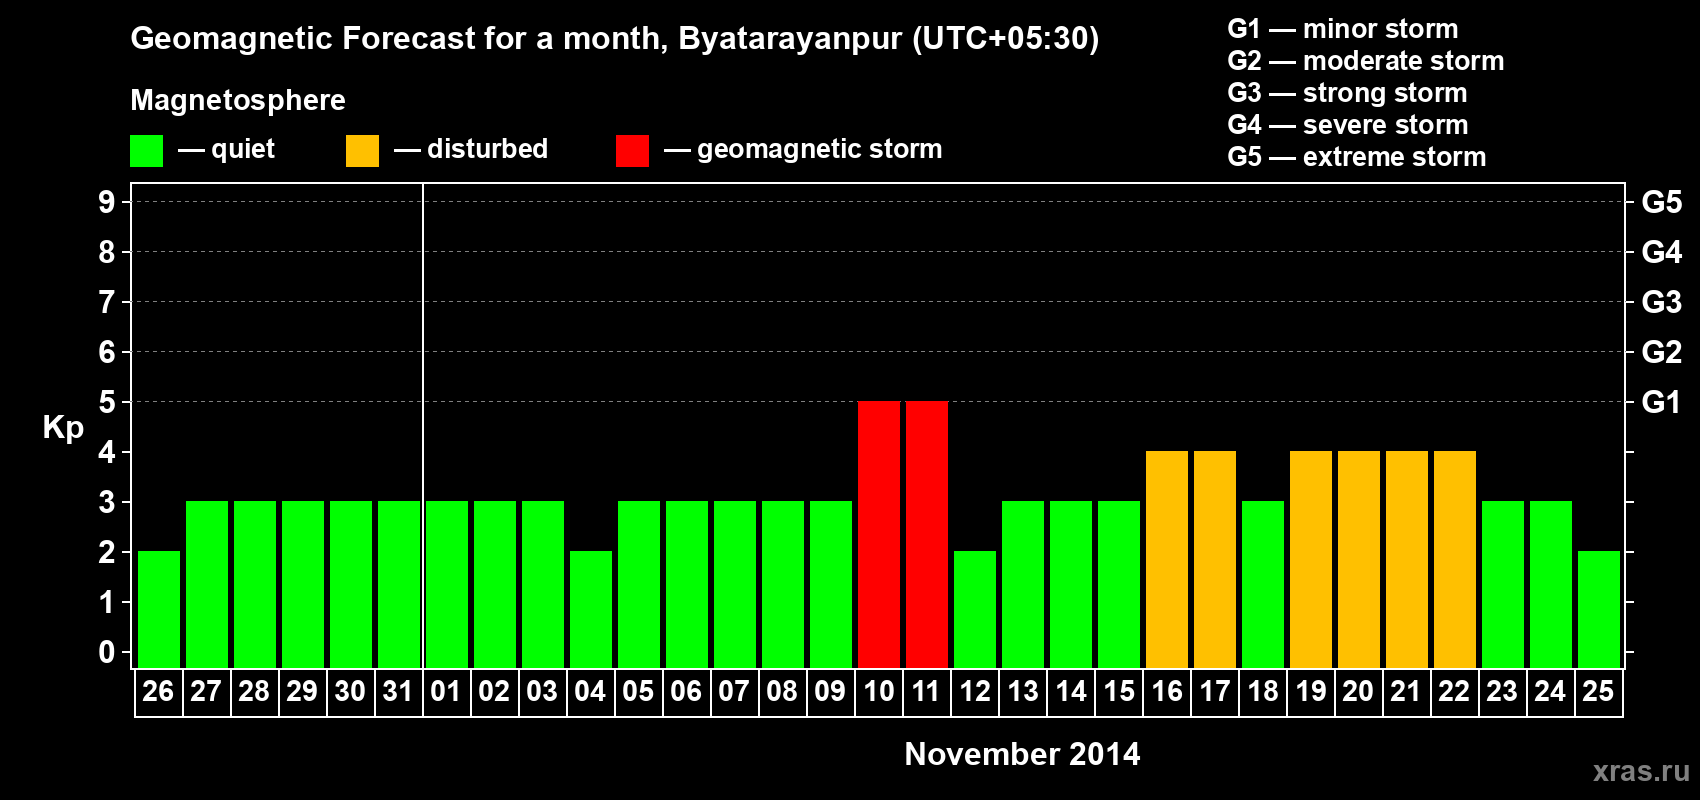Click date cell 23 on the axis
This screenshot has width=1700, height=800.
(1502, 692)
